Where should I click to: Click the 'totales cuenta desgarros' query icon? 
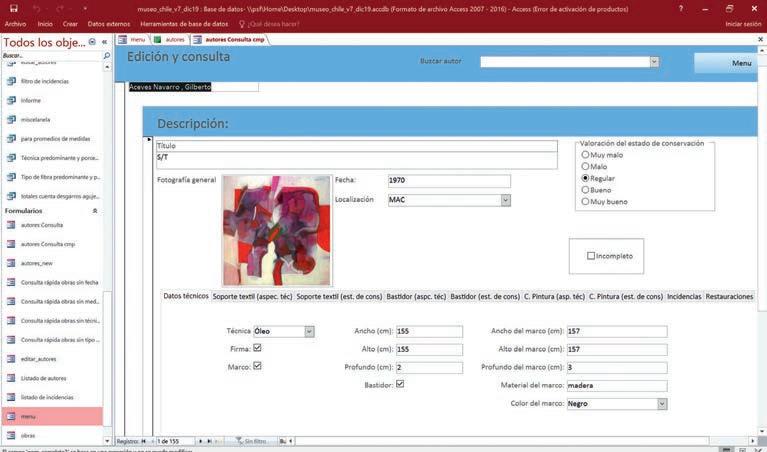point(11,196)
